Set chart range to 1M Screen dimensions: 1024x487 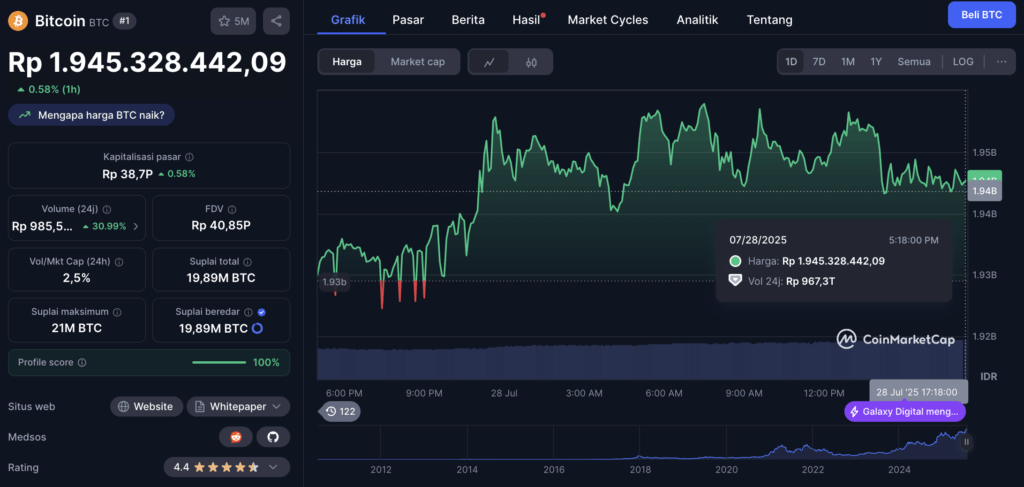coord(848,62)
